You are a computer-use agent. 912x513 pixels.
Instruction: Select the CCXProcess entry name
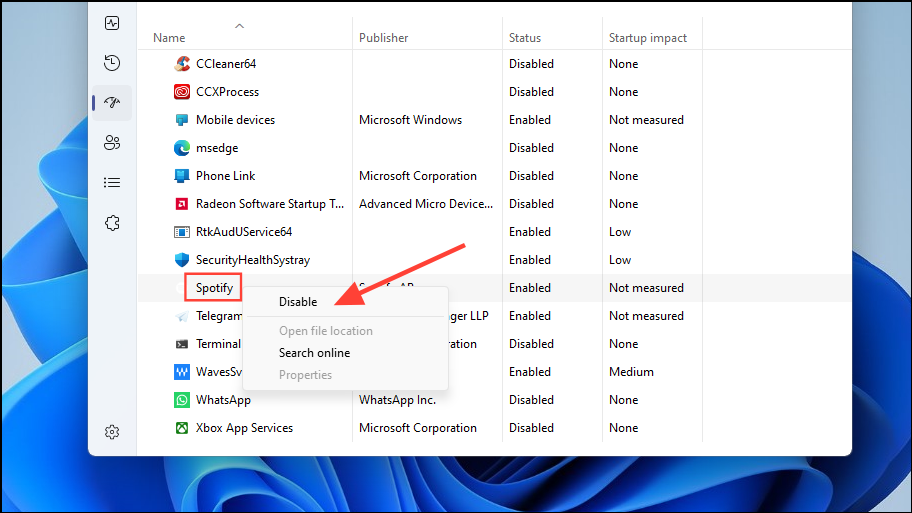pos(227,92)
